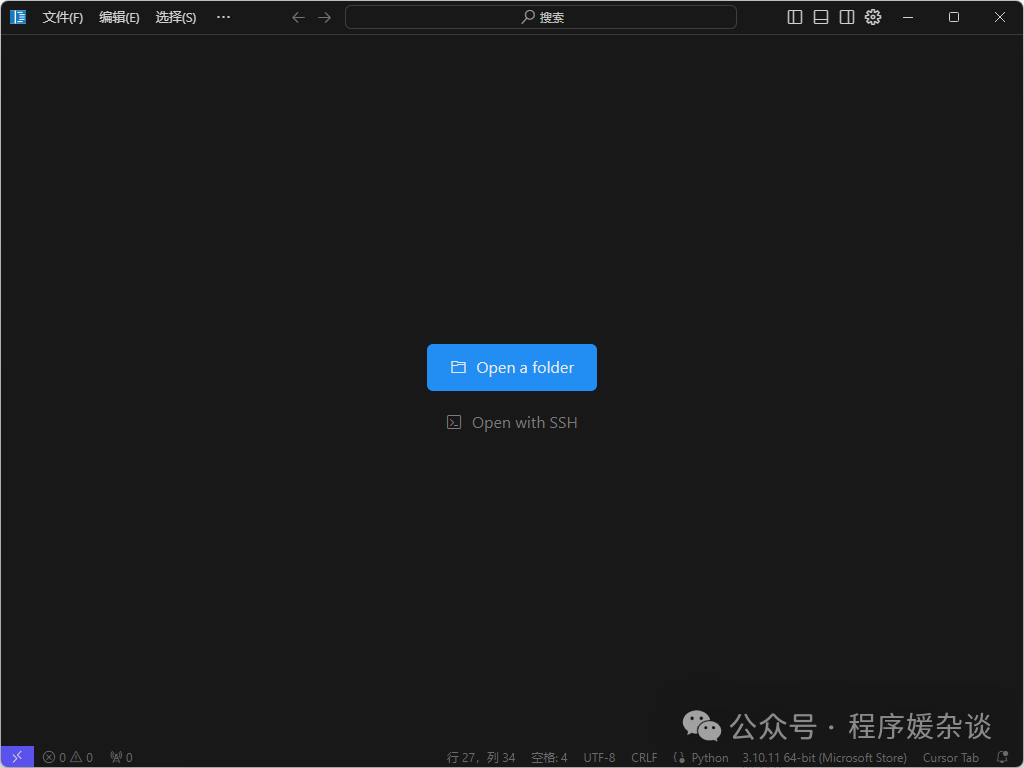This screenshot has width=1024, height=768.
Task: Click the remote connection indicator
Action: click(16, 757)
